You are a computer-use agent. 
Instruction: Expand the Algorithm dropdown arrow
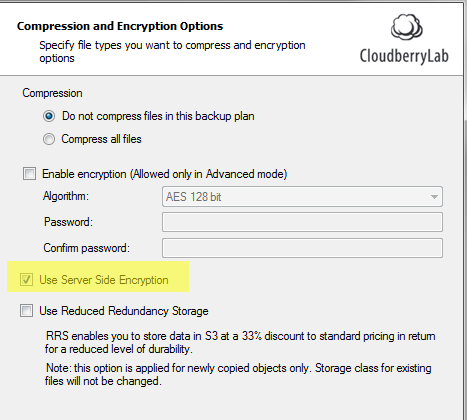click(x=434, y=197)
